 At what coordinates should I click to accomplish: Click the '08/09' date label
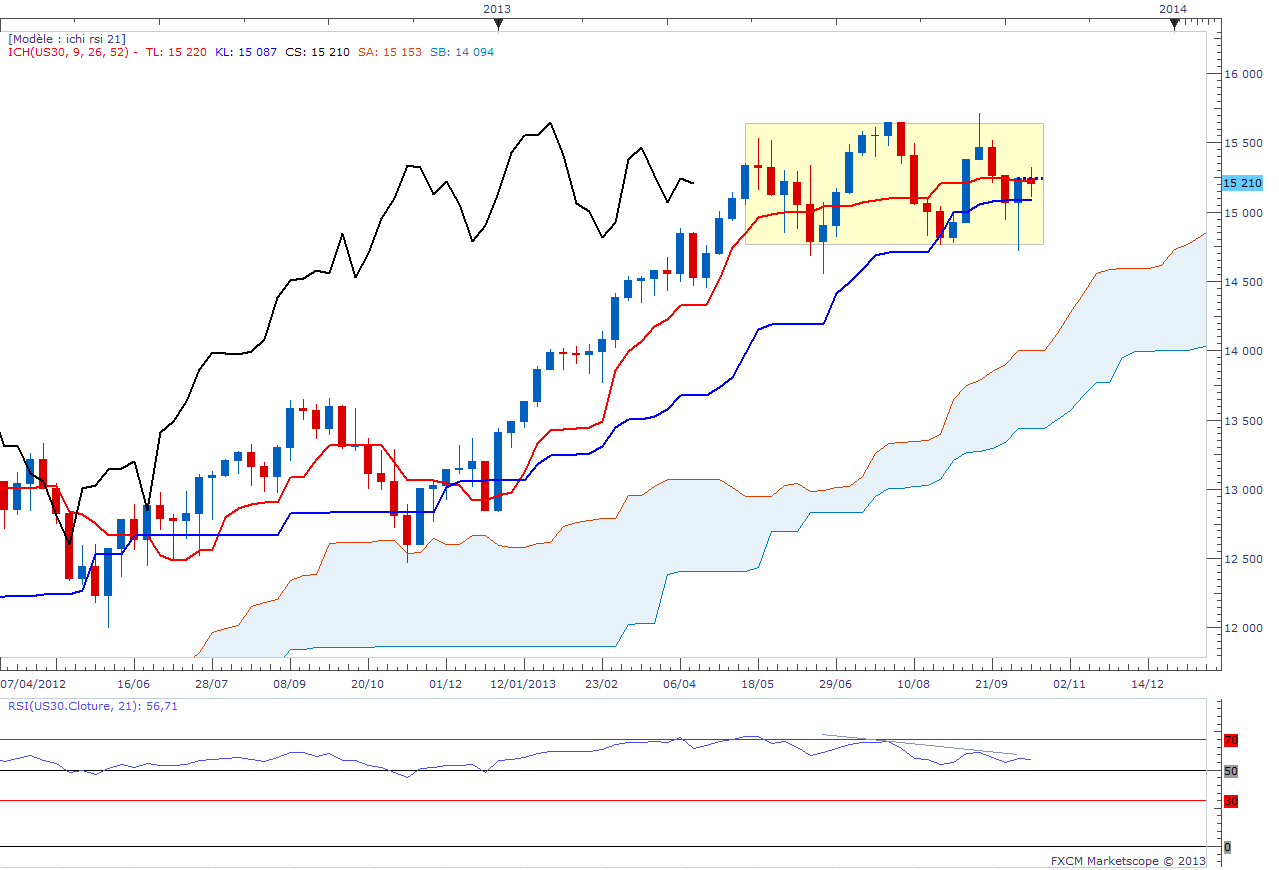coord(289,684)
